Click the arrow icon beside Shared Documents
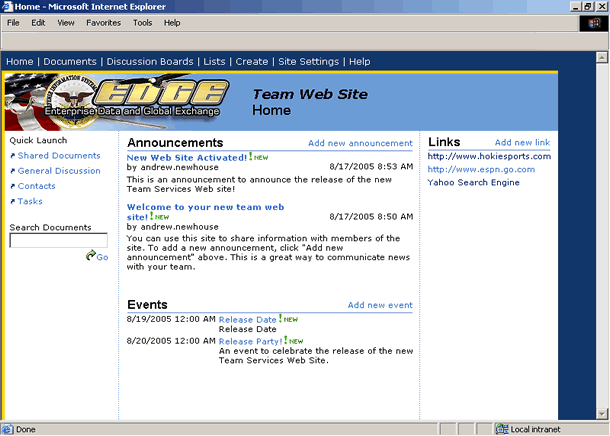The image size is (610, 436). tap(12, 156)
